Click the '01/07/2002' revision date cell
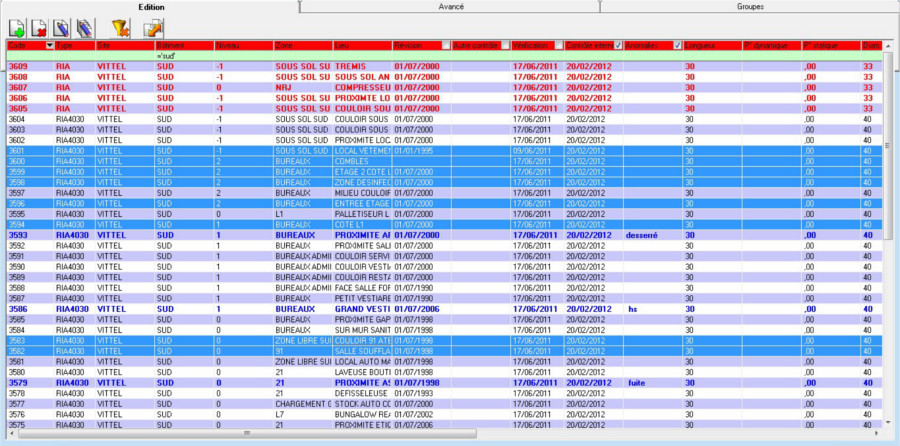This screenshot has height=446, width=900. point(421,414)
